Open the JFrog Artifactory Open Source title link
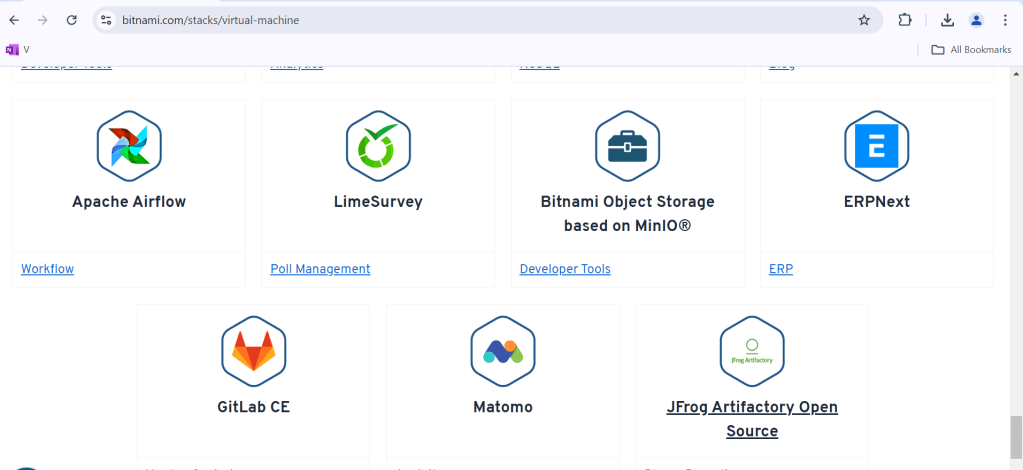Viewport: 1023px width, 470px height. click(752, 419)
